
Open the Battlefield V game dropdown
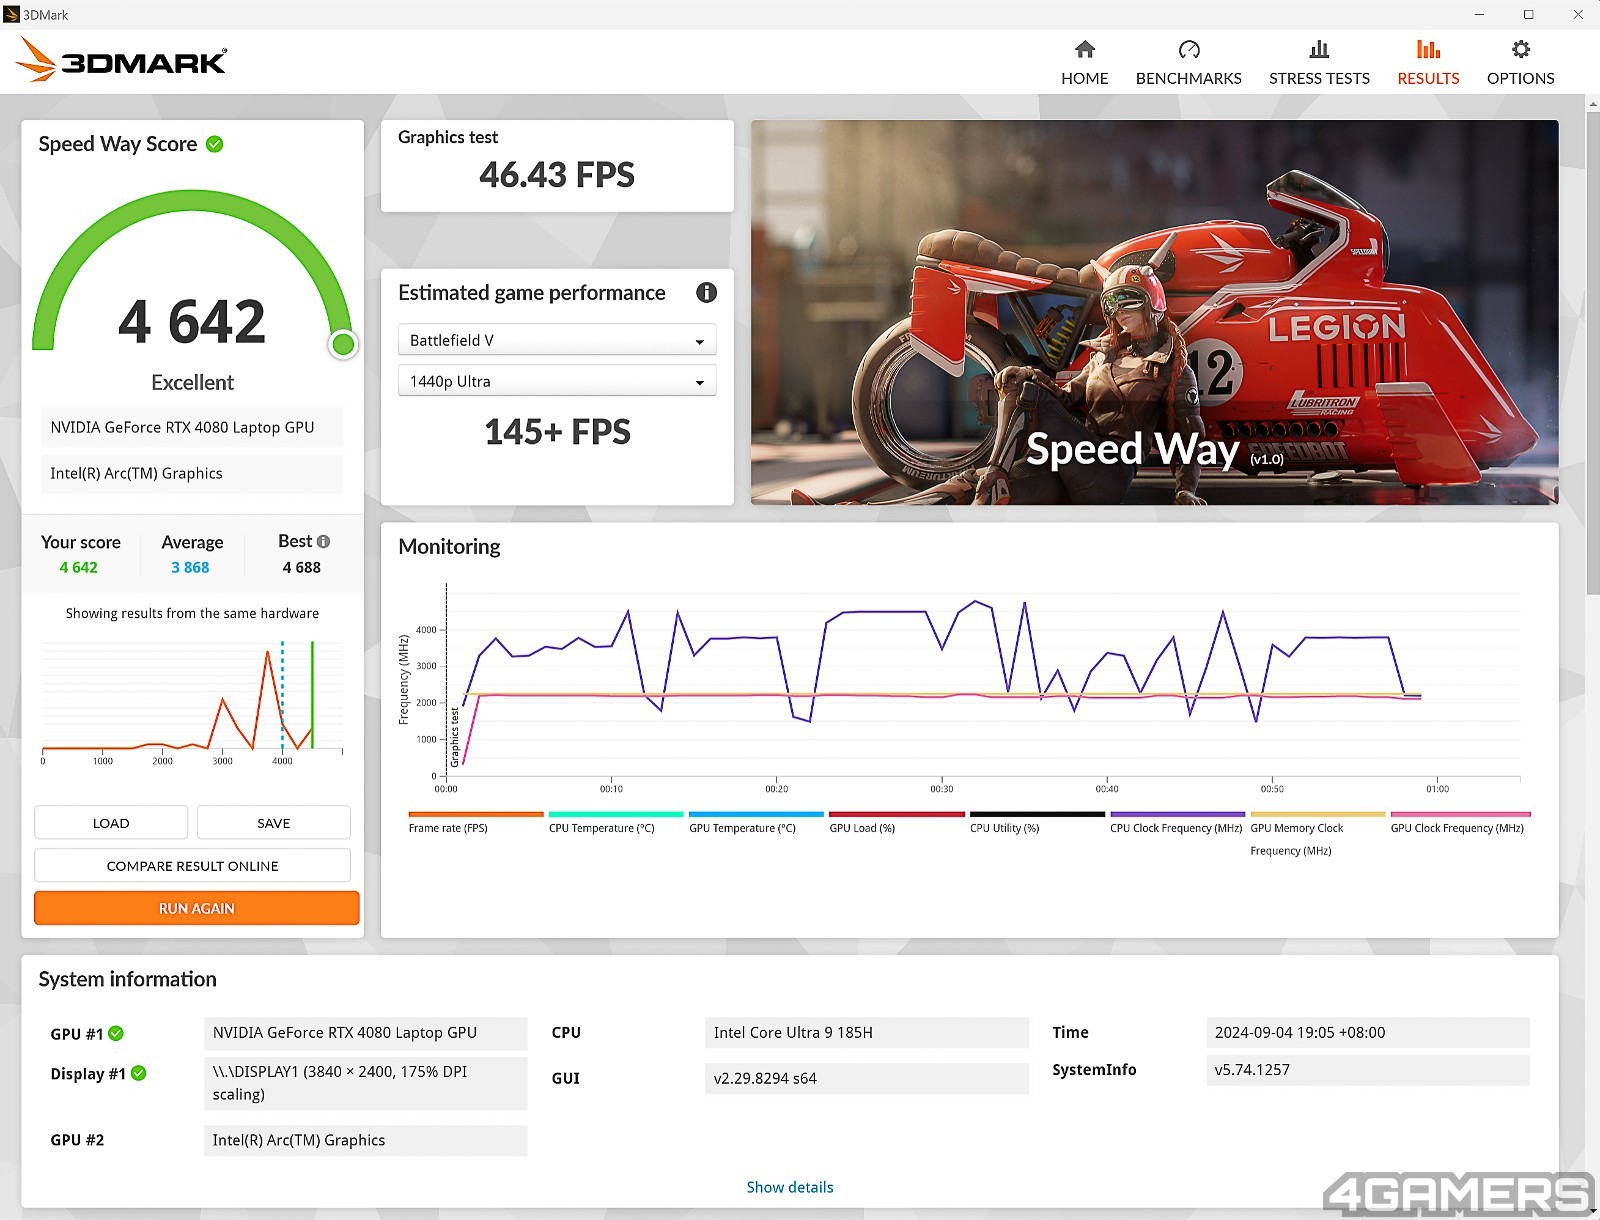(557, 340)
